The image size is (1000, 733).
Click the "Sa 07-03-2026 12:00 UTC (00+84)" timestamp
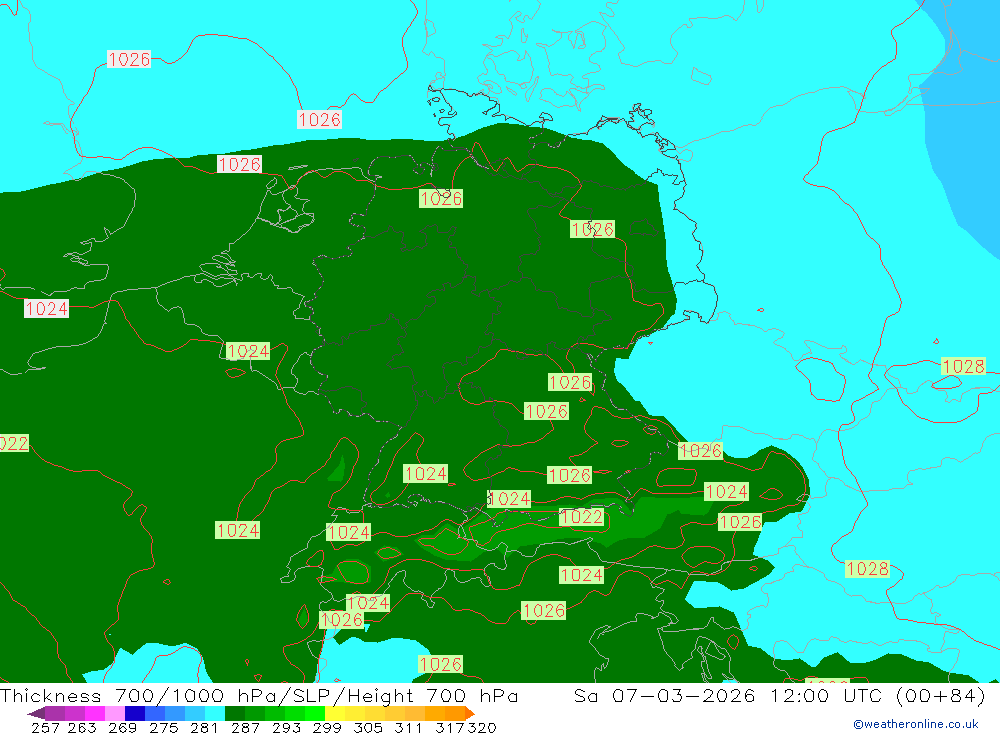tap(779, 695)
